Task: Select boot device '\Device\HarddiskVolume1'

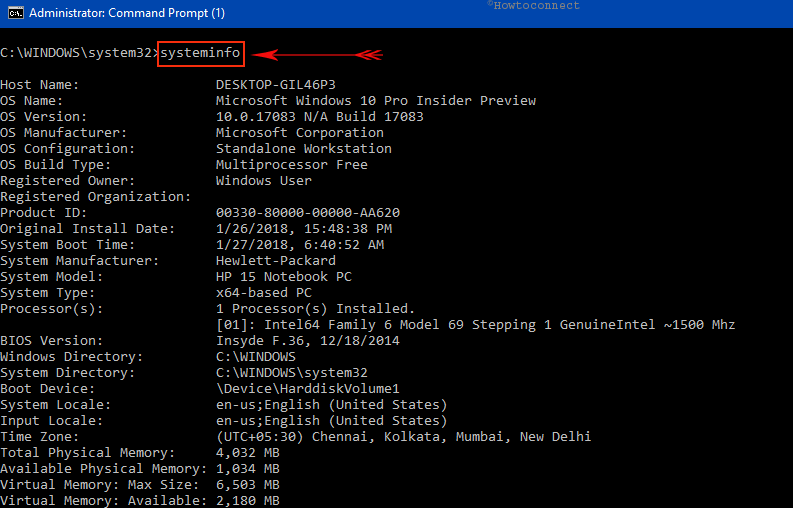Action: click(x=308, y=389)
